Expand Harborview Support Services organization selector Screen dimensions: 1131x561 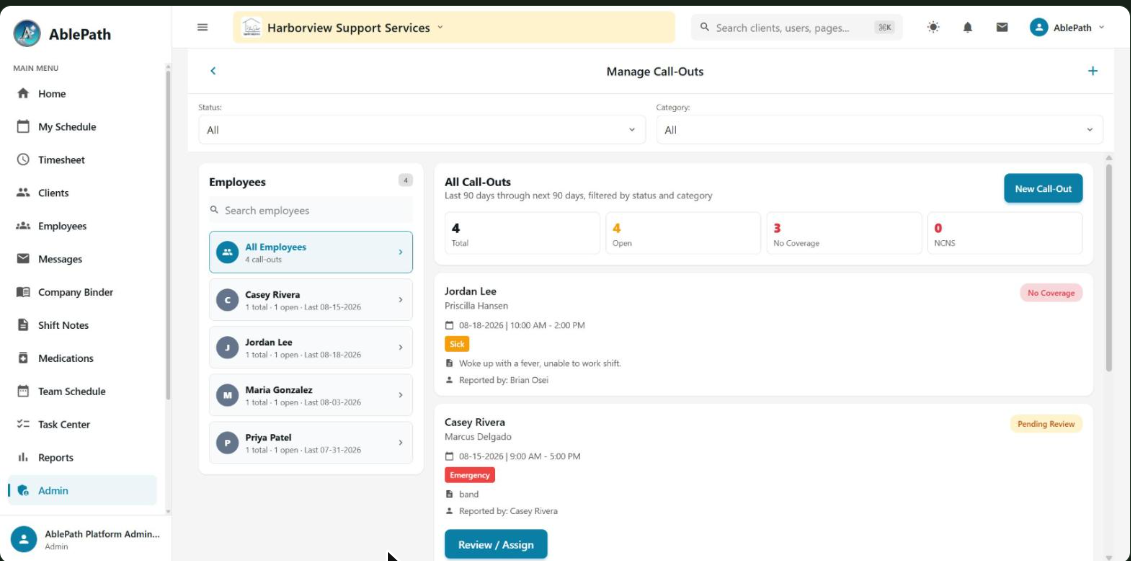[x=454, y=27]
